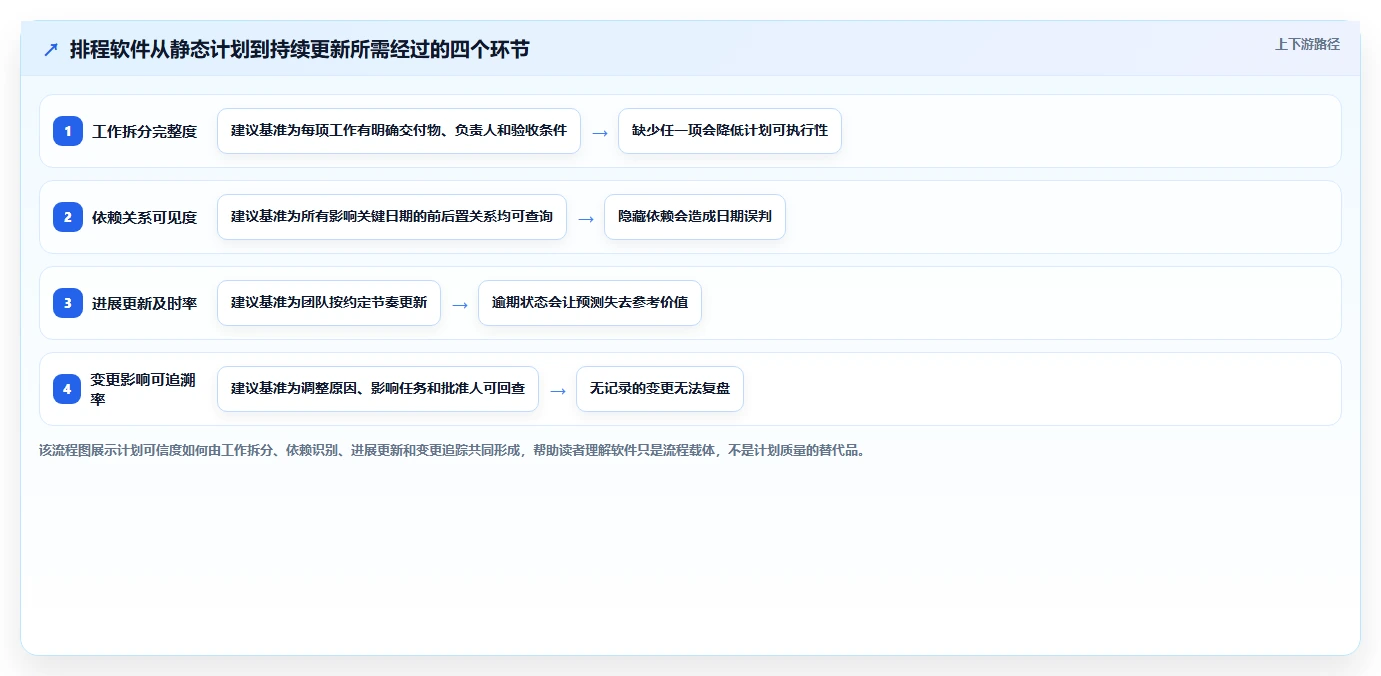Click box 建议基准为所有影响关键日期的前后置关系均可查询

click(x=392, y=217)
